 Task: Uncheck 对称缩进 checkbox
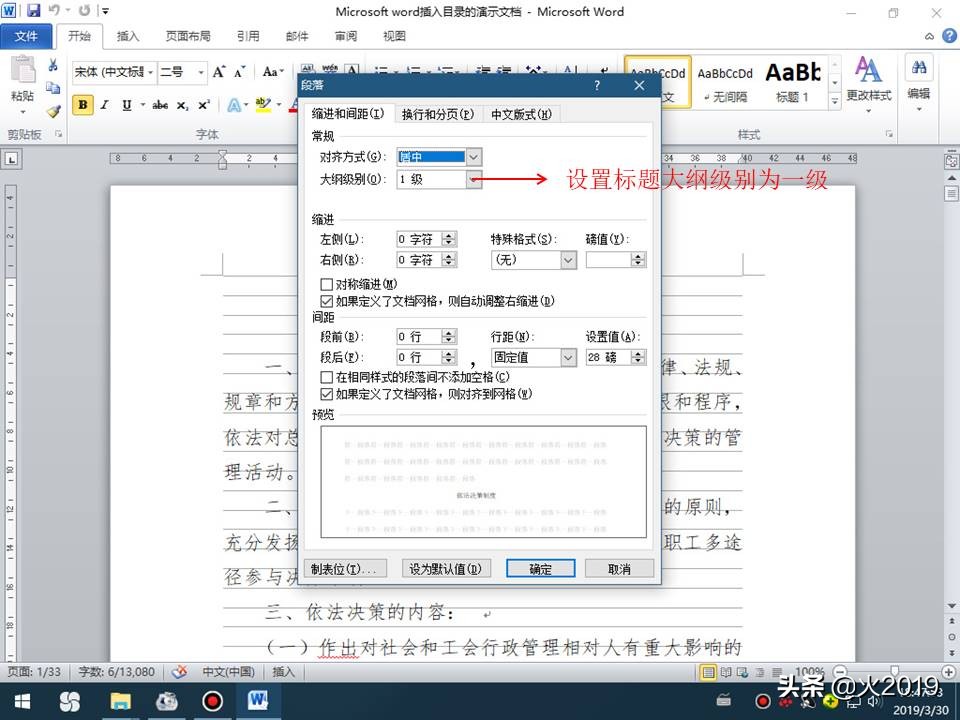(x=328, y=284)
